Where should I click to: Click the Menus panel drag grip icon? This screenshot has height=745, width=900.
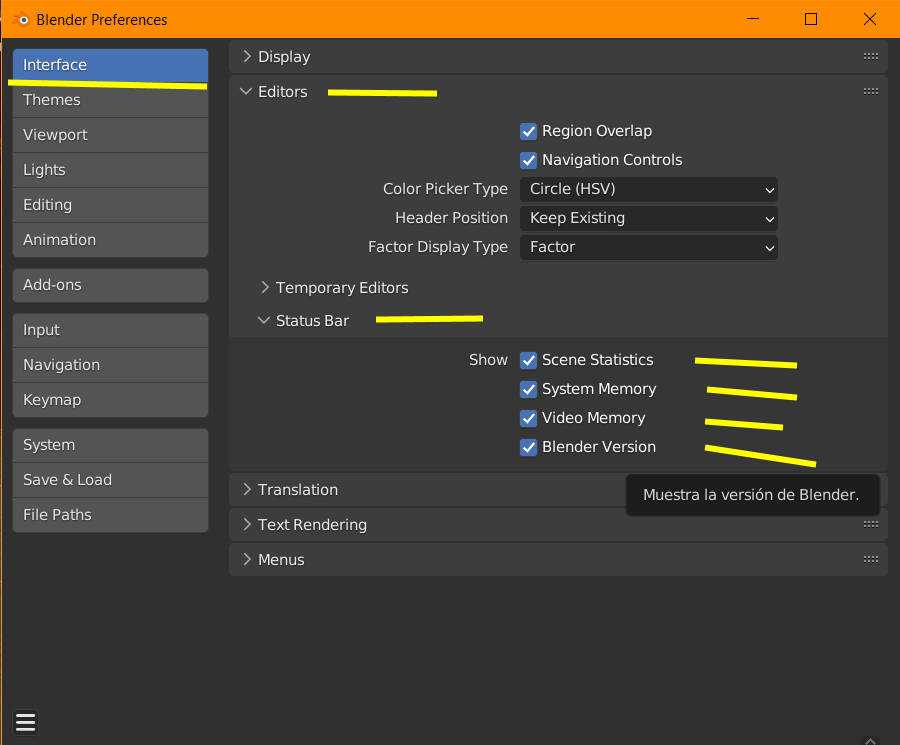(870, 559)
